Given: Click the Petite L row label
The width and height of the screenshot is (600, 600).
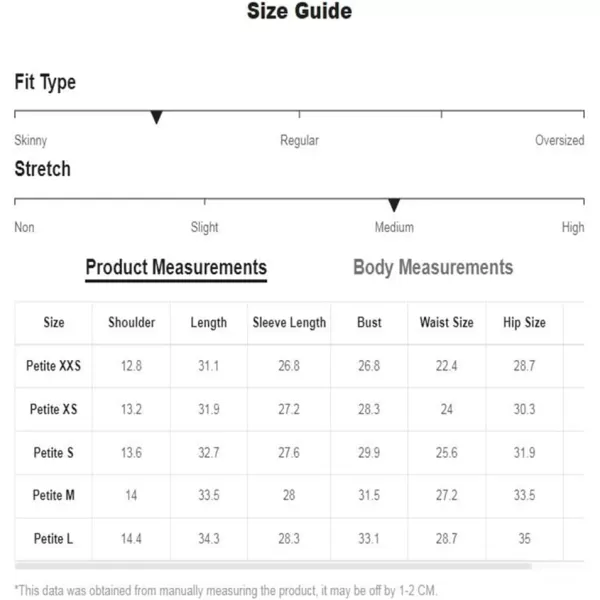Looking at the screenshot, I should point(54,539).
